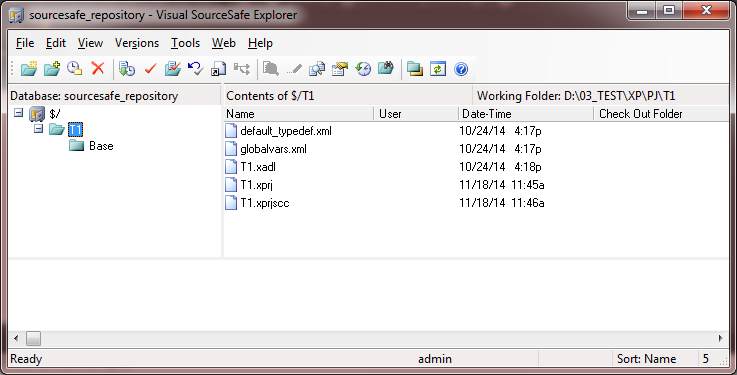
Task: Click the red checkmark Check Out icon
Action: [x=150, y=69]
